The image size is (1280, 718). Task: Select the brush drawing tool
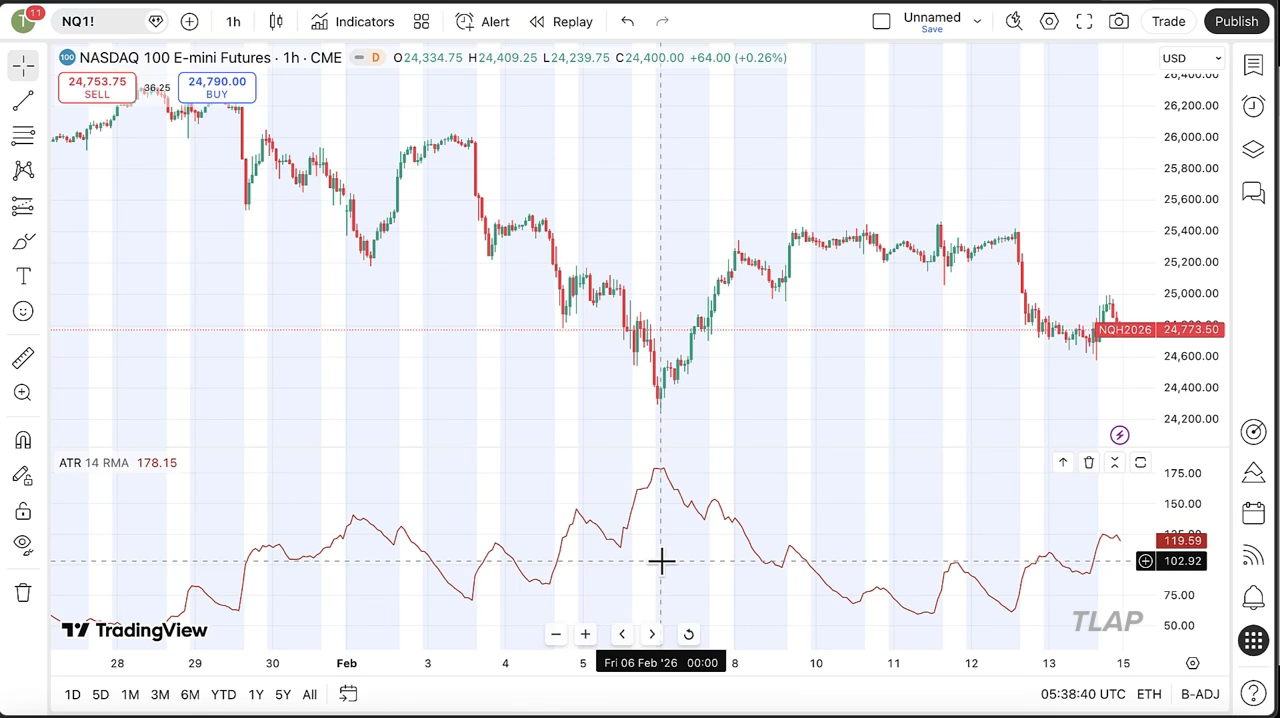click(x=23, y=241)
